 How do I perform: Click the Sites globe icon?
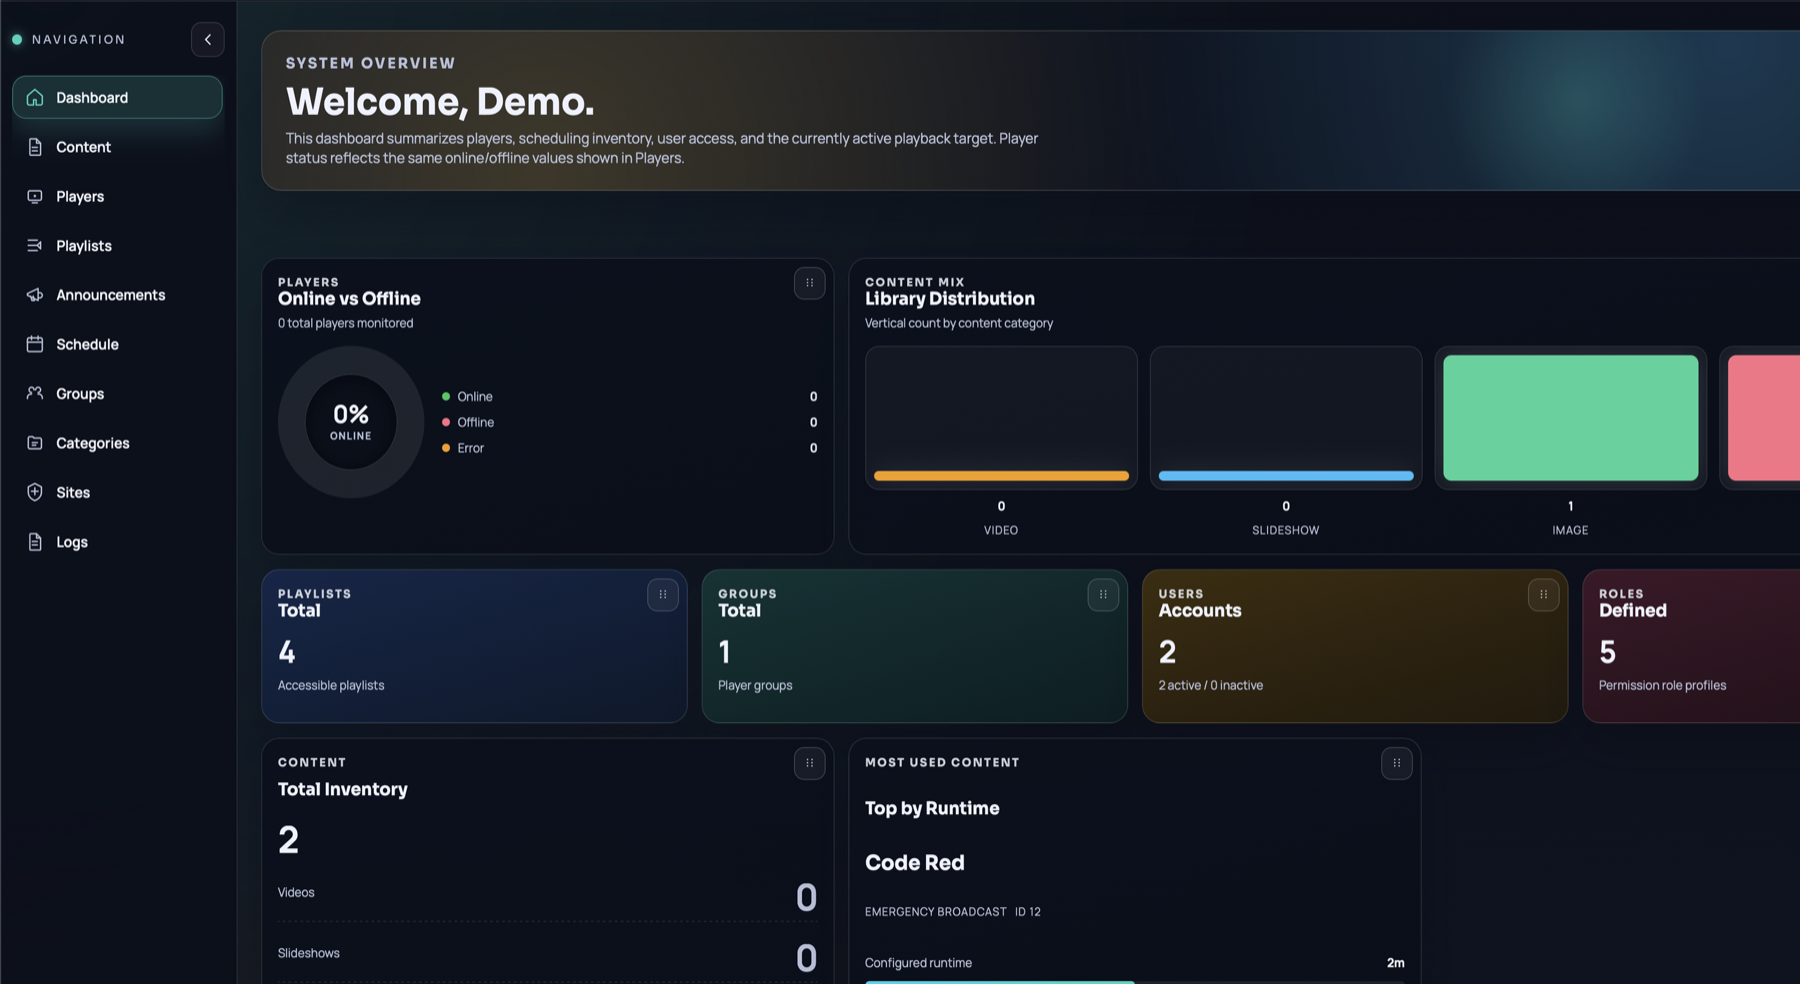click(35, 492)
